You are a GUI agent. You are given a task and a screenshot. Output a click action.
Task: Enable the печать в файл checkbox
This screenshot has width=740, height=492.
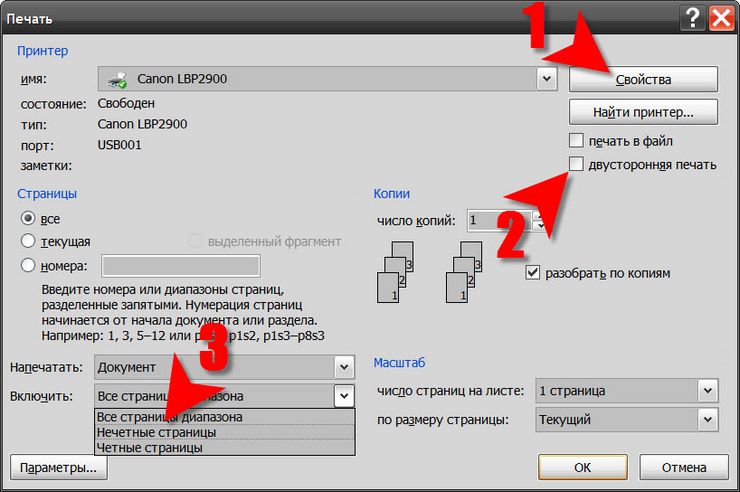click(x=576, y=140)
